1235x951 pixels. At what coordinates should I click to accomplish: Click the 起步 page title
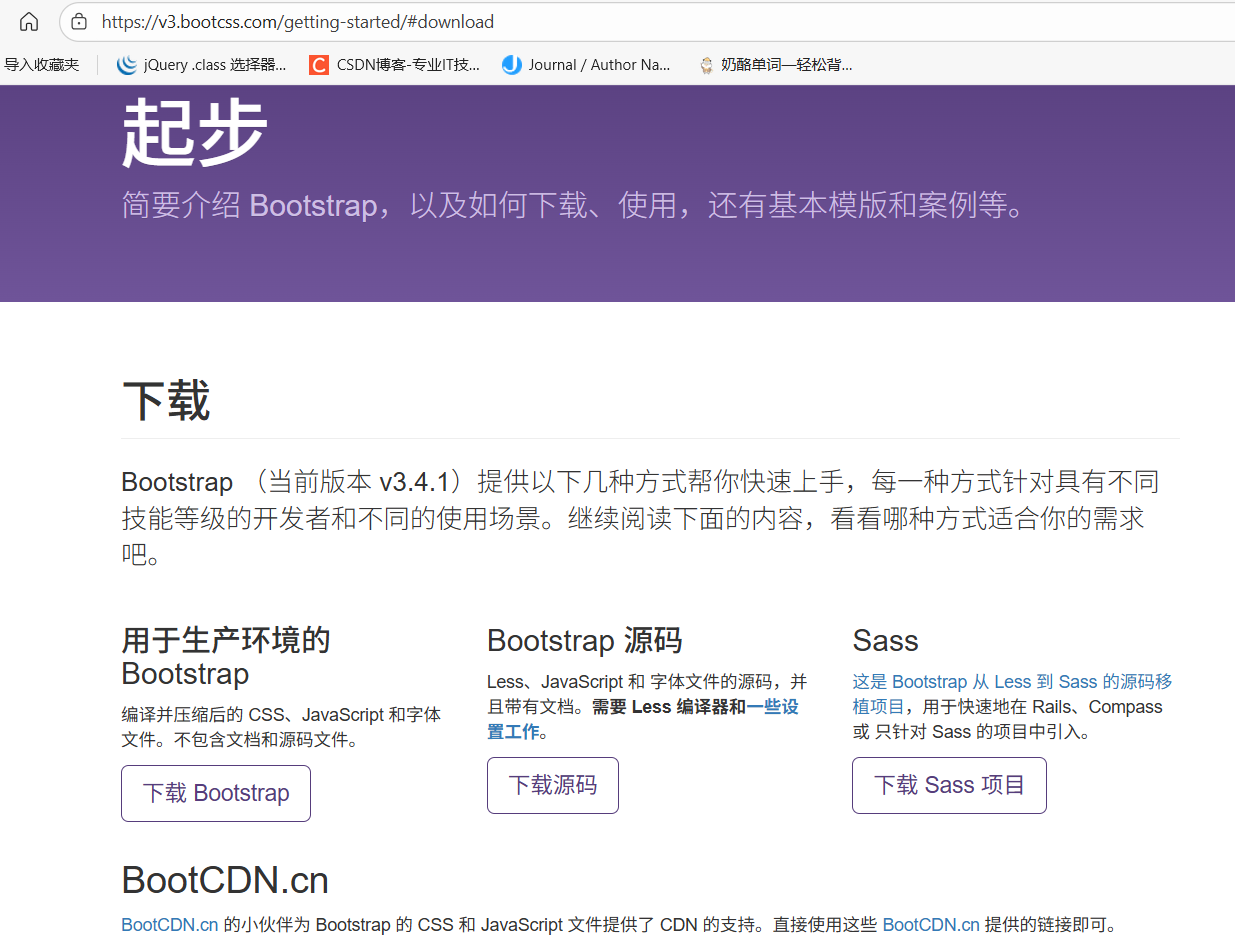click(x=195, y=132)
